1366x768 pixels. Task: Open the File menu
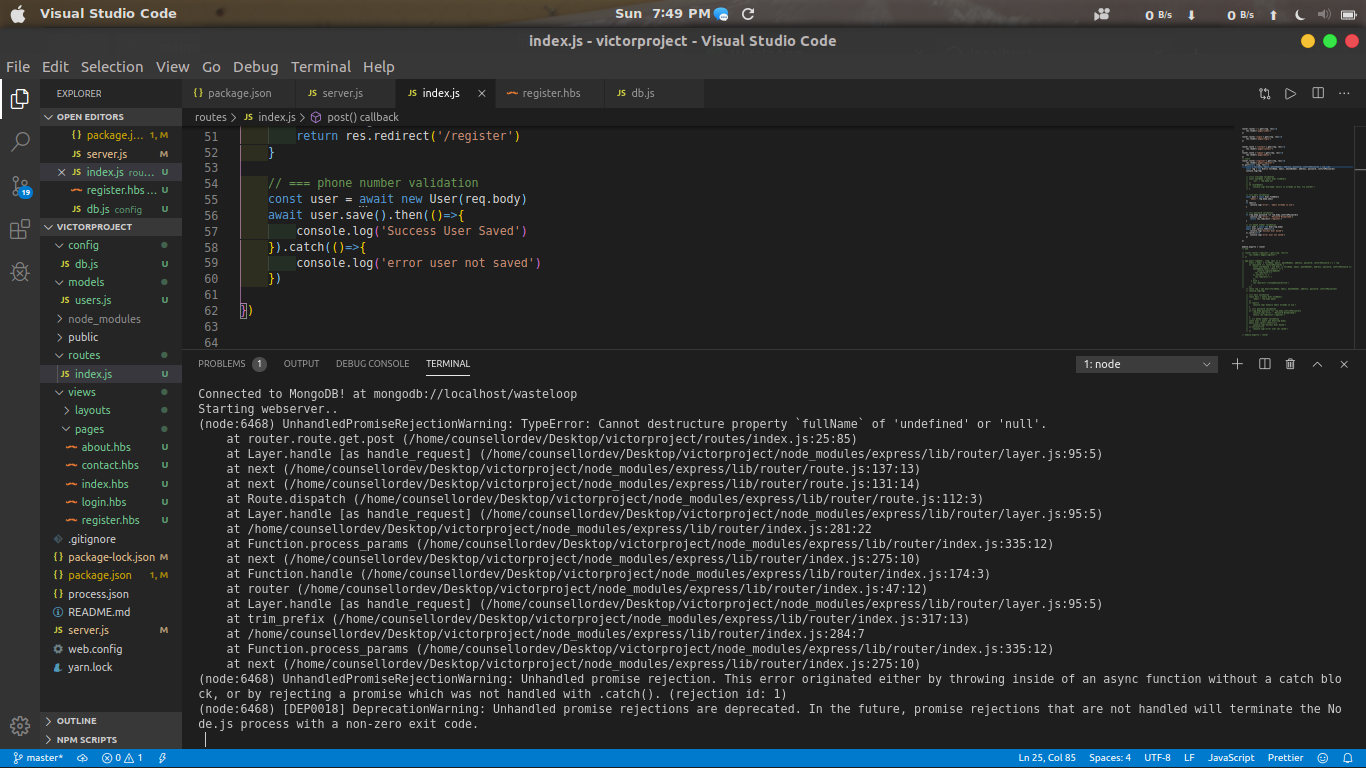[18, 67]
